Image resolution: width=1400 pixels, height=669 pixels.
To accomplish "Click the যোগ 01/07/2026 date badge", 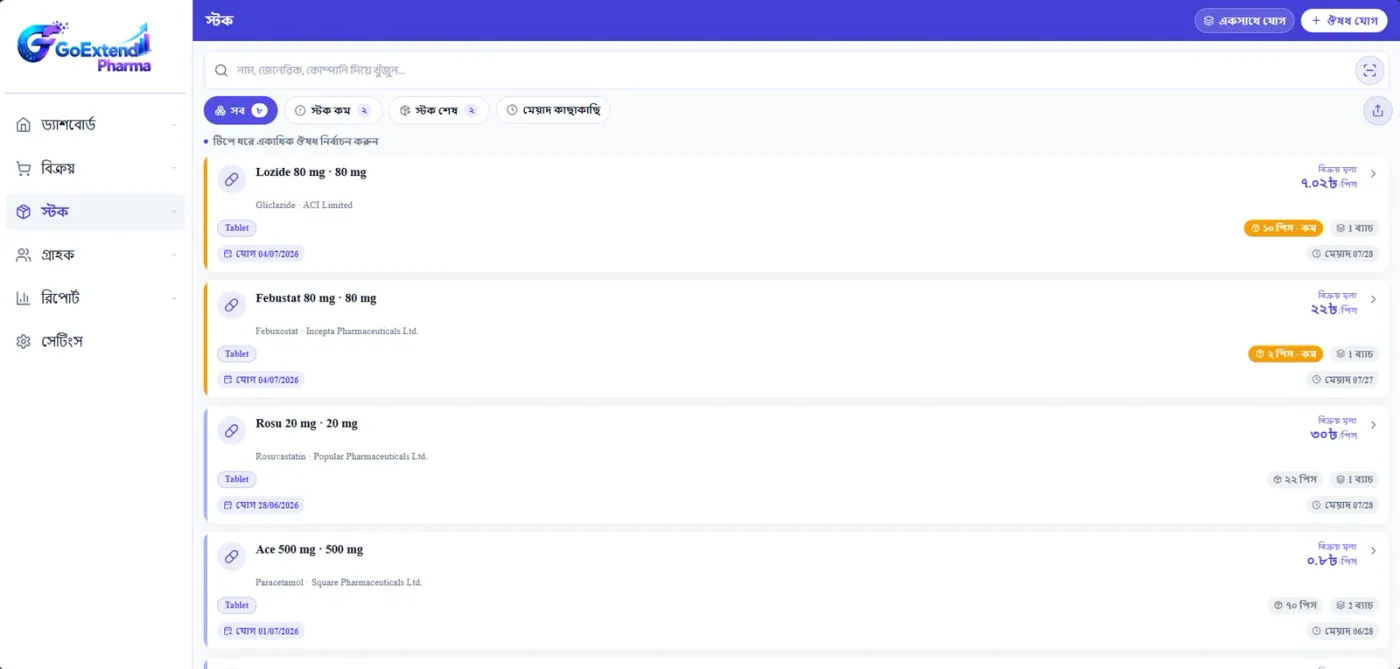I will tap(261, 631).
